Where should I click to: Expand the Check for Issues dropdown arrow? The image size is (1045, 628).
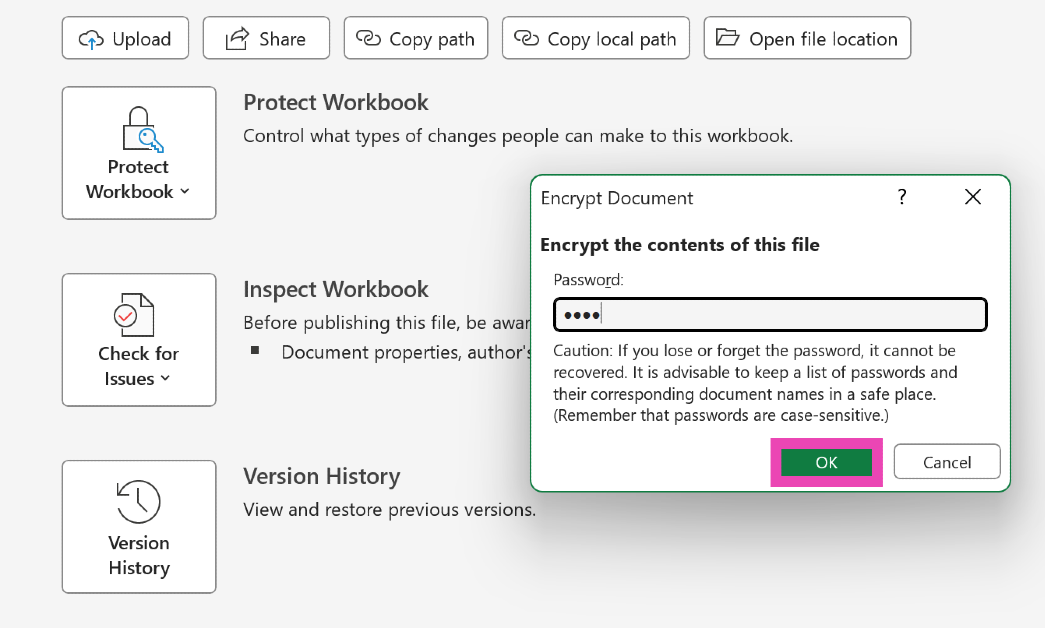point(165,379)
